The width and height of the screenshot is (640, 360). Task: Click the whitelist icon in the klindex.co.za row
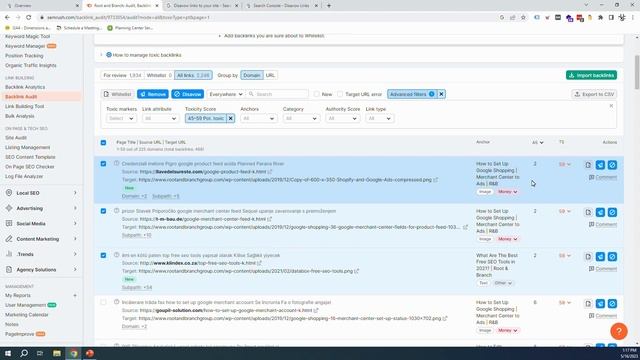coord(588,256)
